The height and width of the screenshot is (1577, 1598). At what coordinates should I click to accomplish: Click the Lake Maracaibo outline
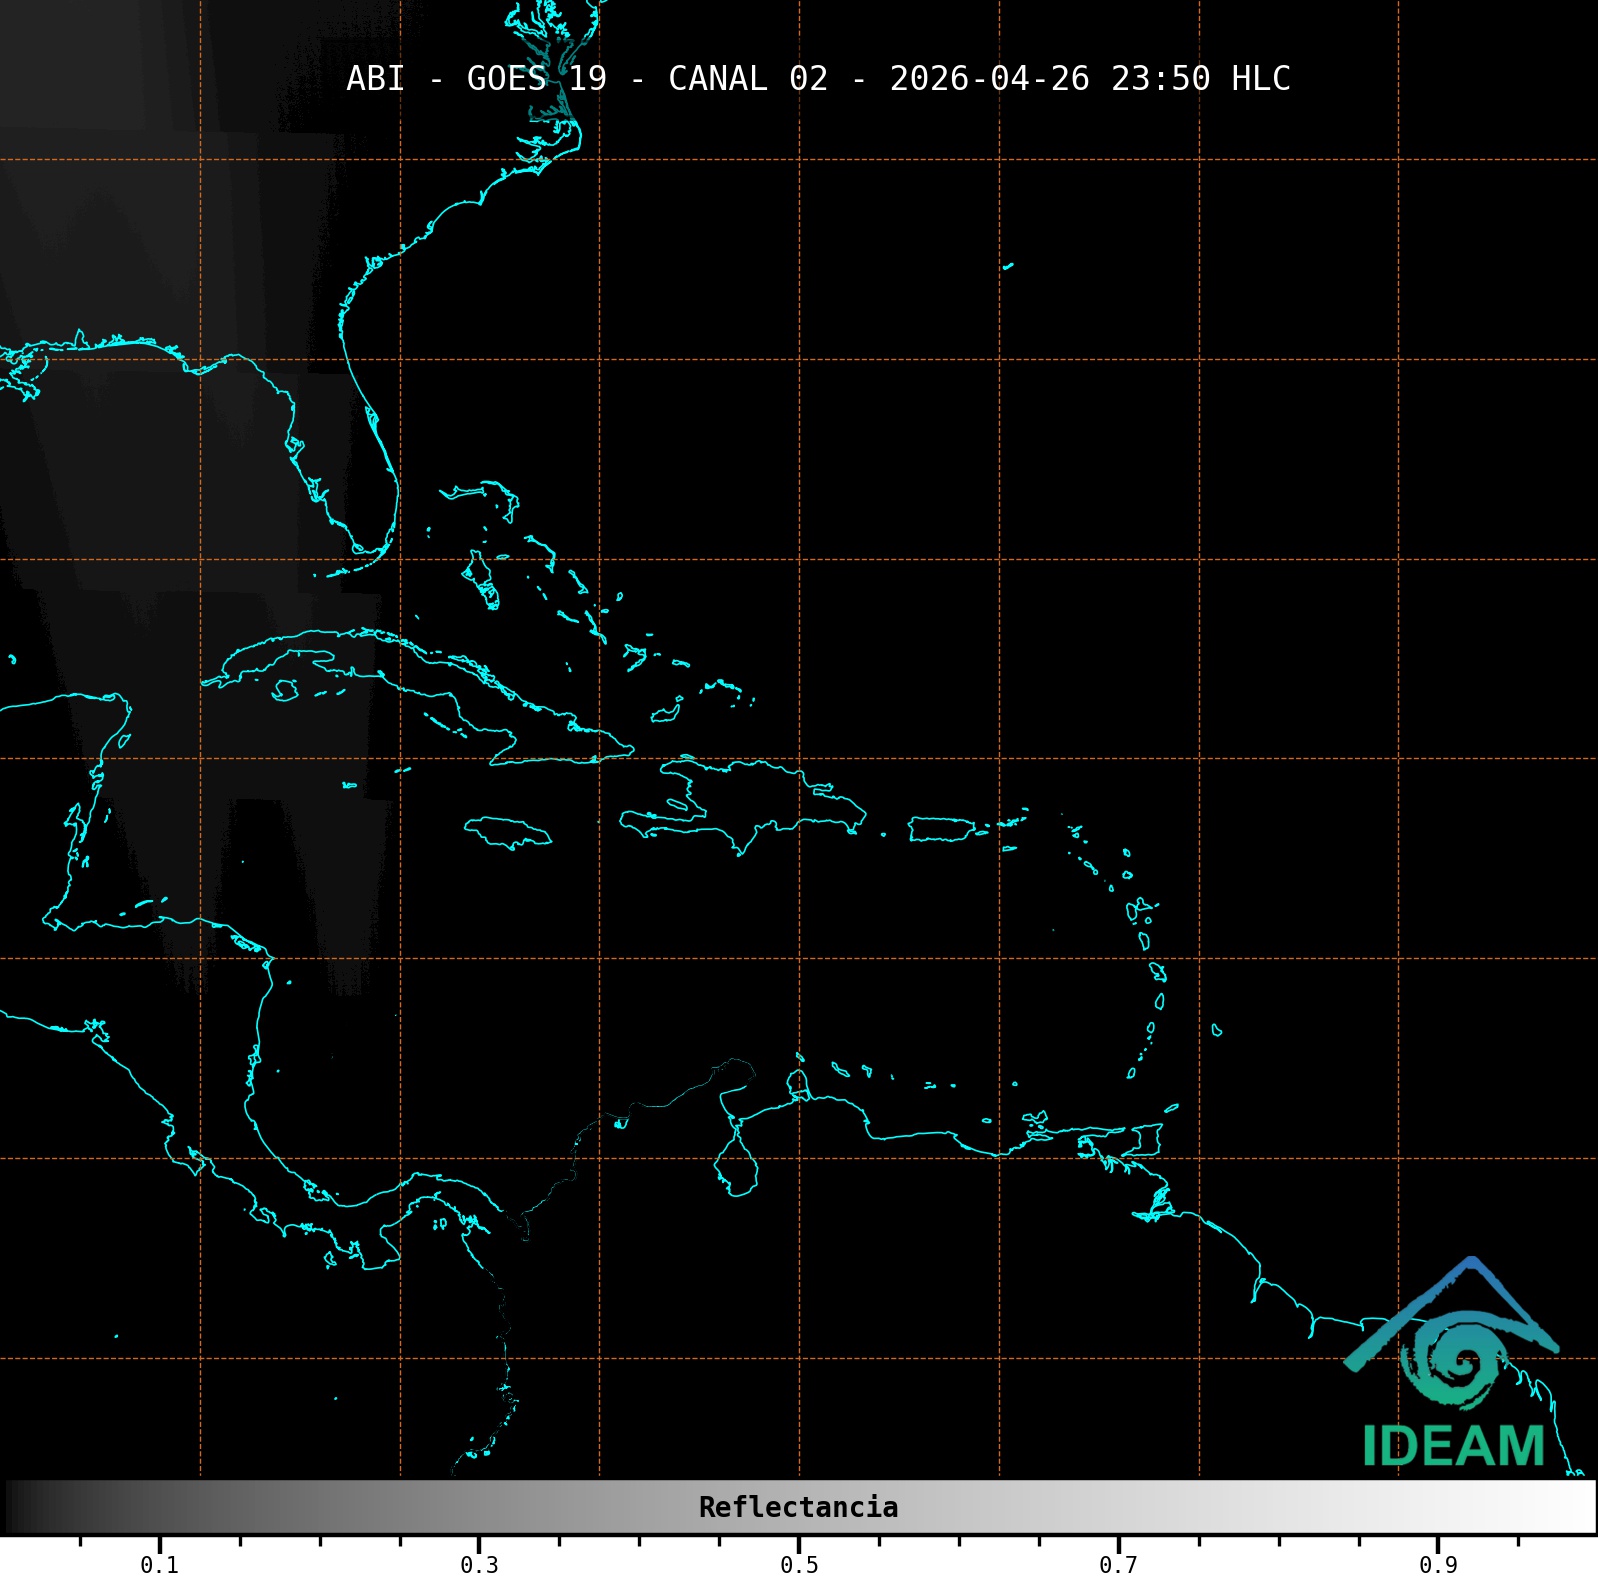736,1167
